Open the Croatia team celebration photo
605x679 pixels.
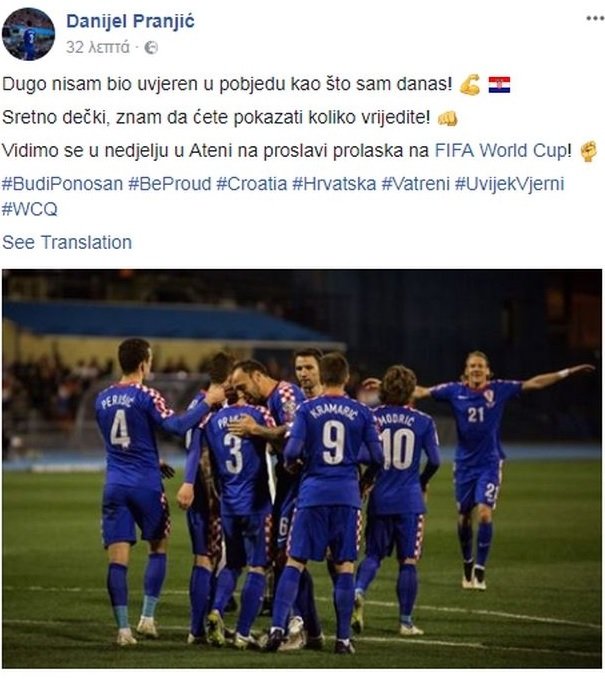[302, 469]
